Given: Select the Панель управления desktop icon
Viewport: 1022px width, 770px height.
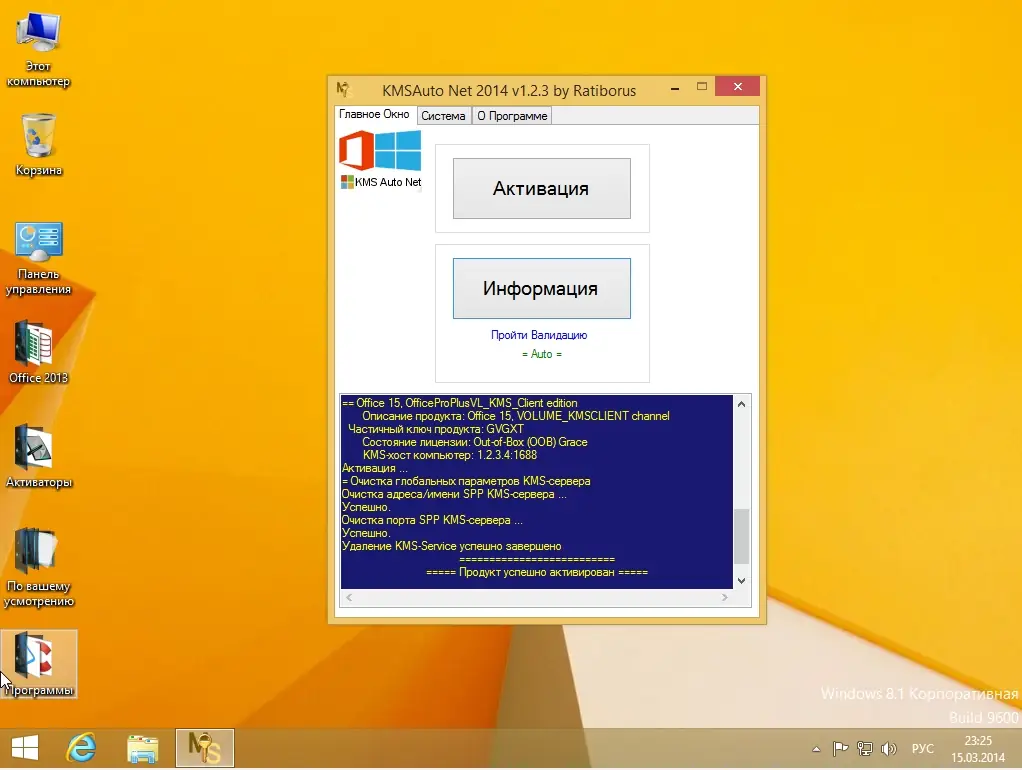Looking at the screenshot, I should coord(38,258).
